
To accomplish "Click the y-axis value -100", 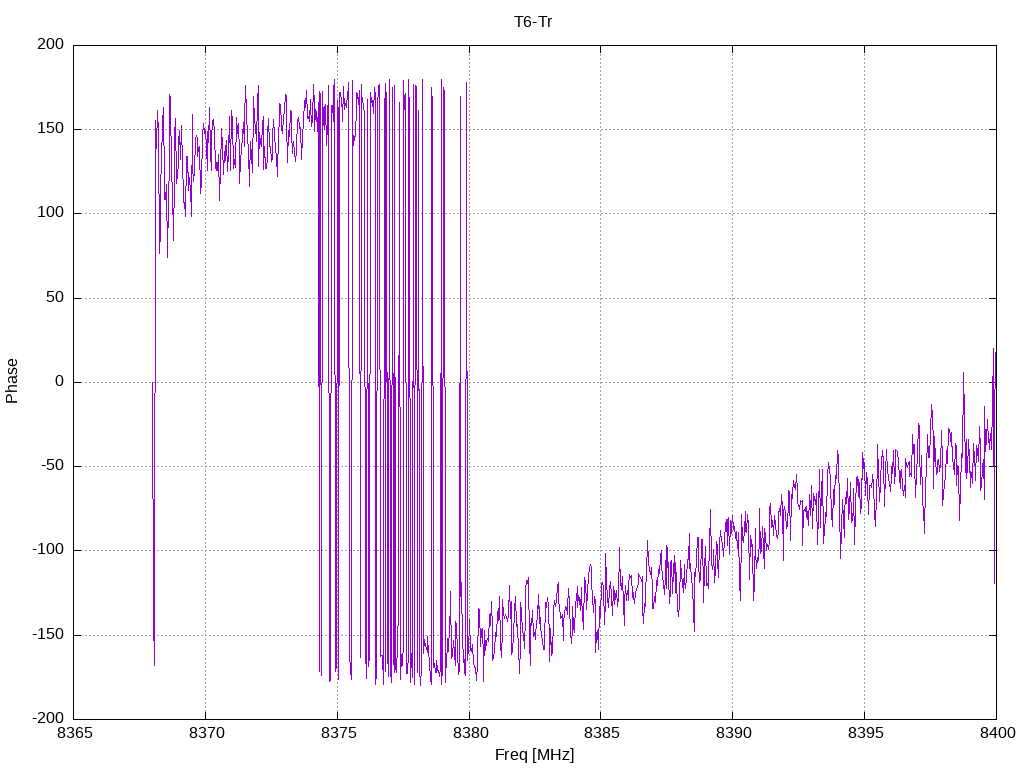I will tap(48, 550).
